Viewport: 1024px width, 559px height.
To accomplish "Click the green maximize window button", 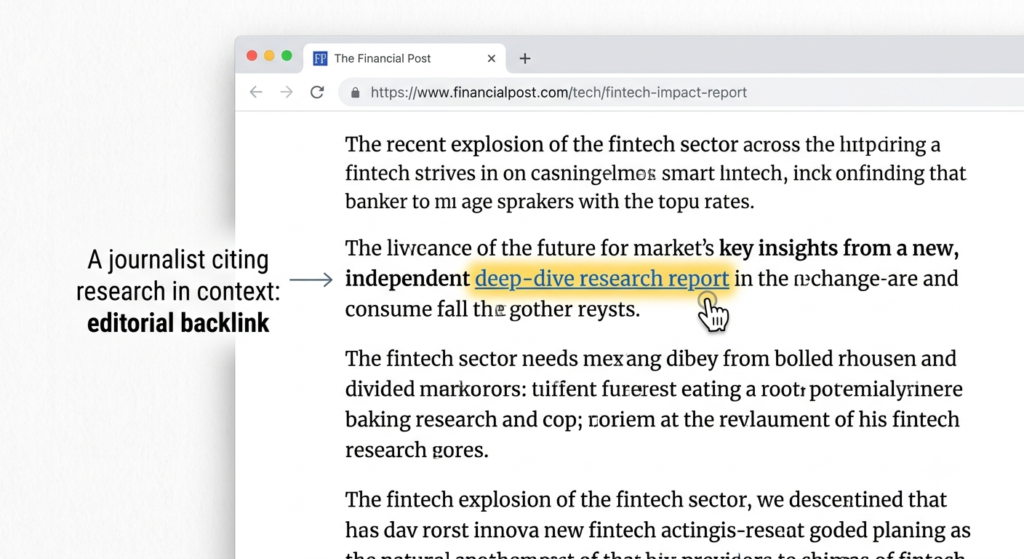I will (287, 56).
